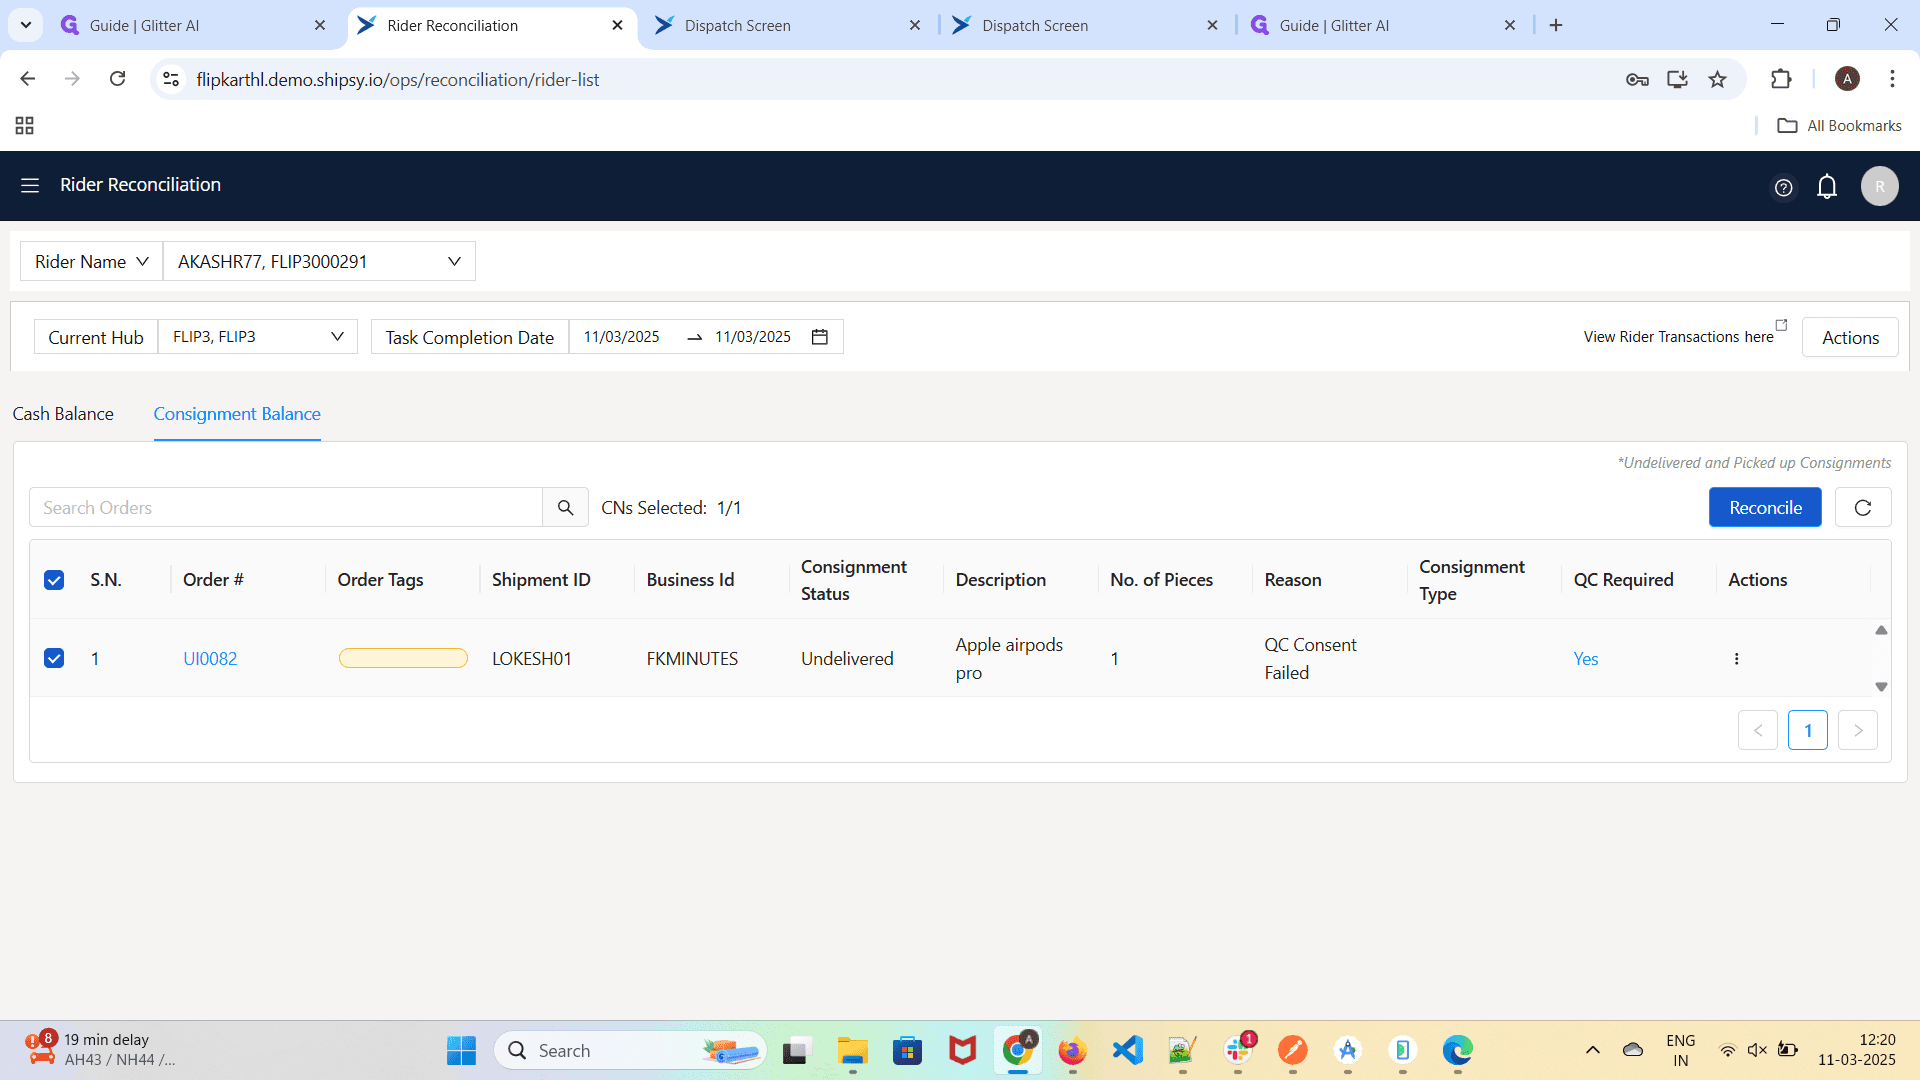Expand the Rider Name filter type dropdown
The width and height of the screenshot is (1920, 1080).
[x=91, y=261]
